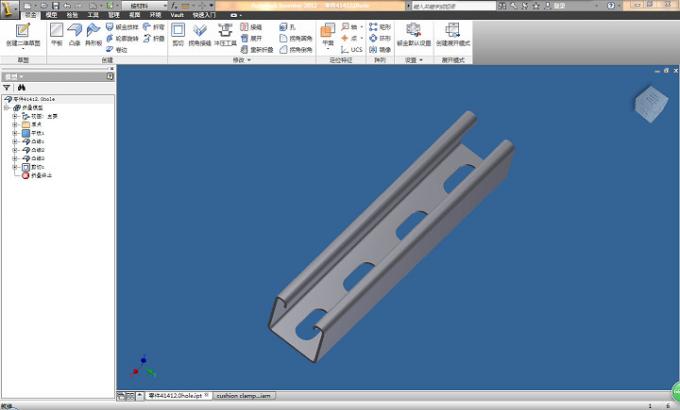Viewport: 680px width, 410px height.
Task: Pick the Corner Chamfer (拐角倒角) tool
Action: [x=296, y=49]
